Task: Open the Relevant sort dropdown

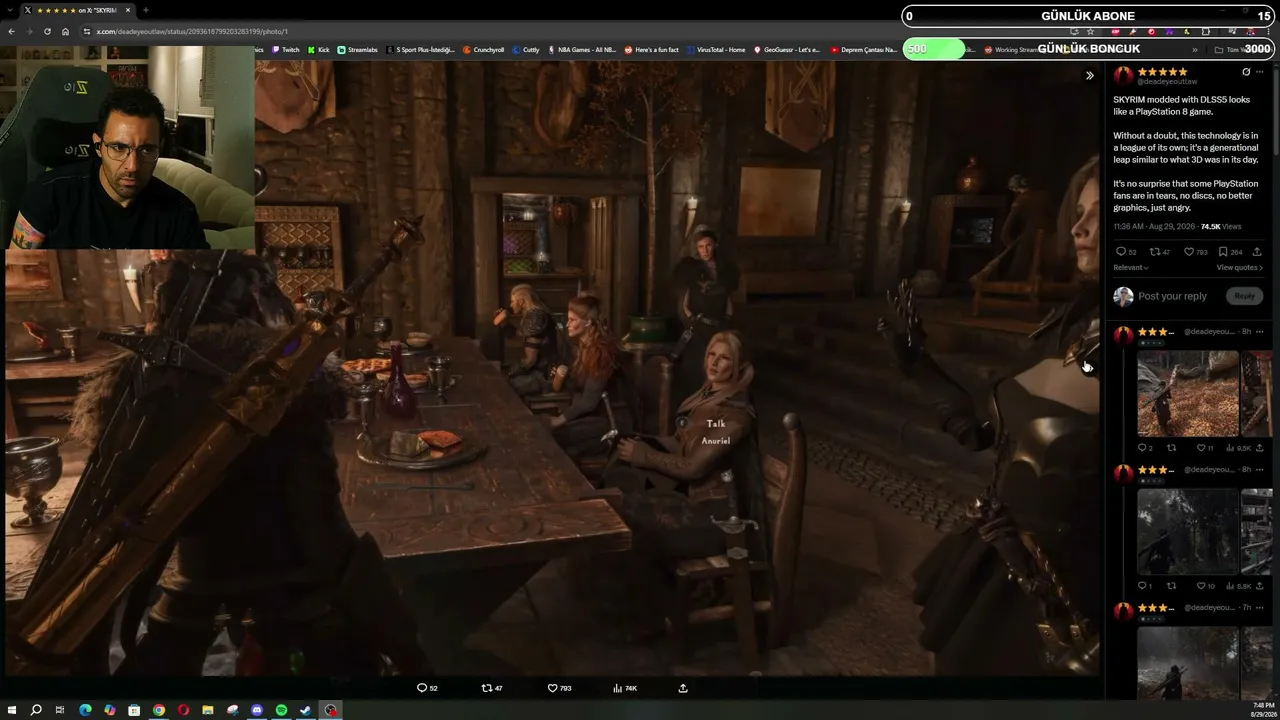Action: (x=1131, y=268)
